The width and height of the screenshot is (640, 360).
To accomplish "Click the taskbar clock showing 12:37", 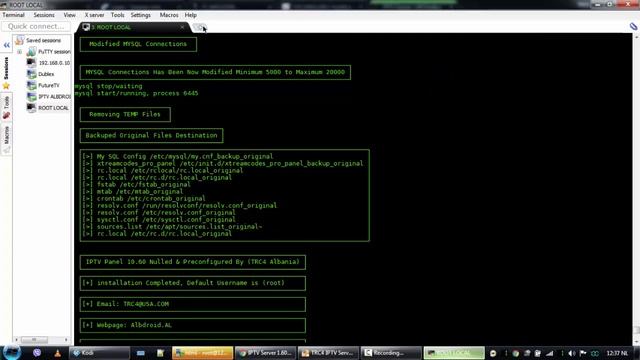I will click(617, 353).
